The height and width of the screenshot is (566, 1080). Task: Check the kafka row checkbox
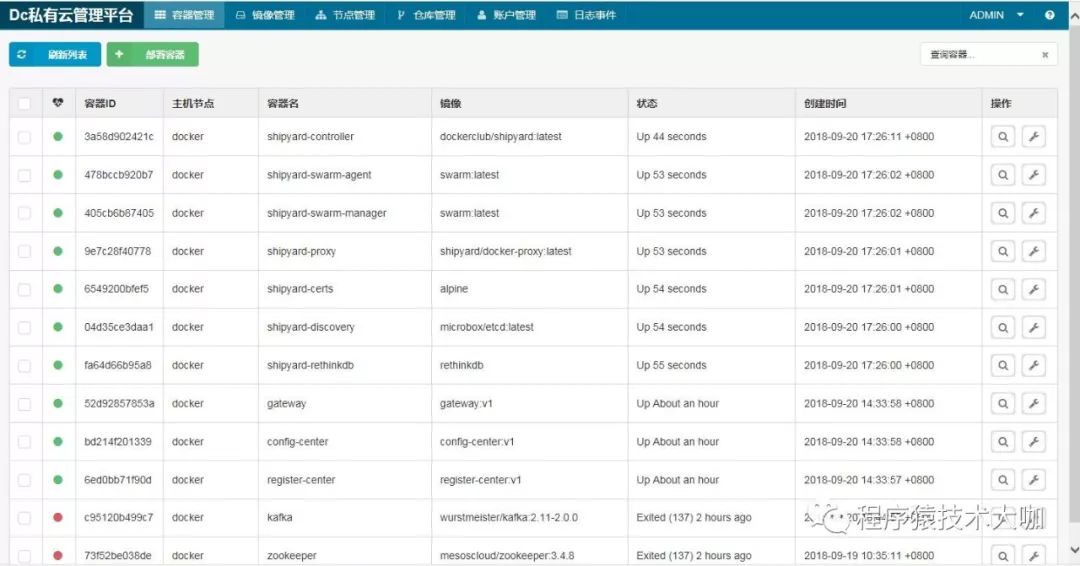tap(24, 518)
